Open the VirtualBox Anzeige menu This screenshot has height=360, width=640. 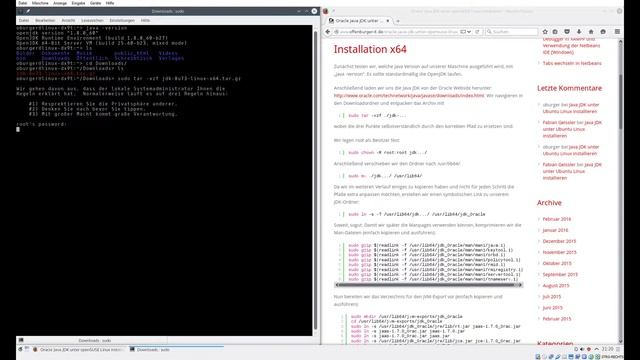60,3
